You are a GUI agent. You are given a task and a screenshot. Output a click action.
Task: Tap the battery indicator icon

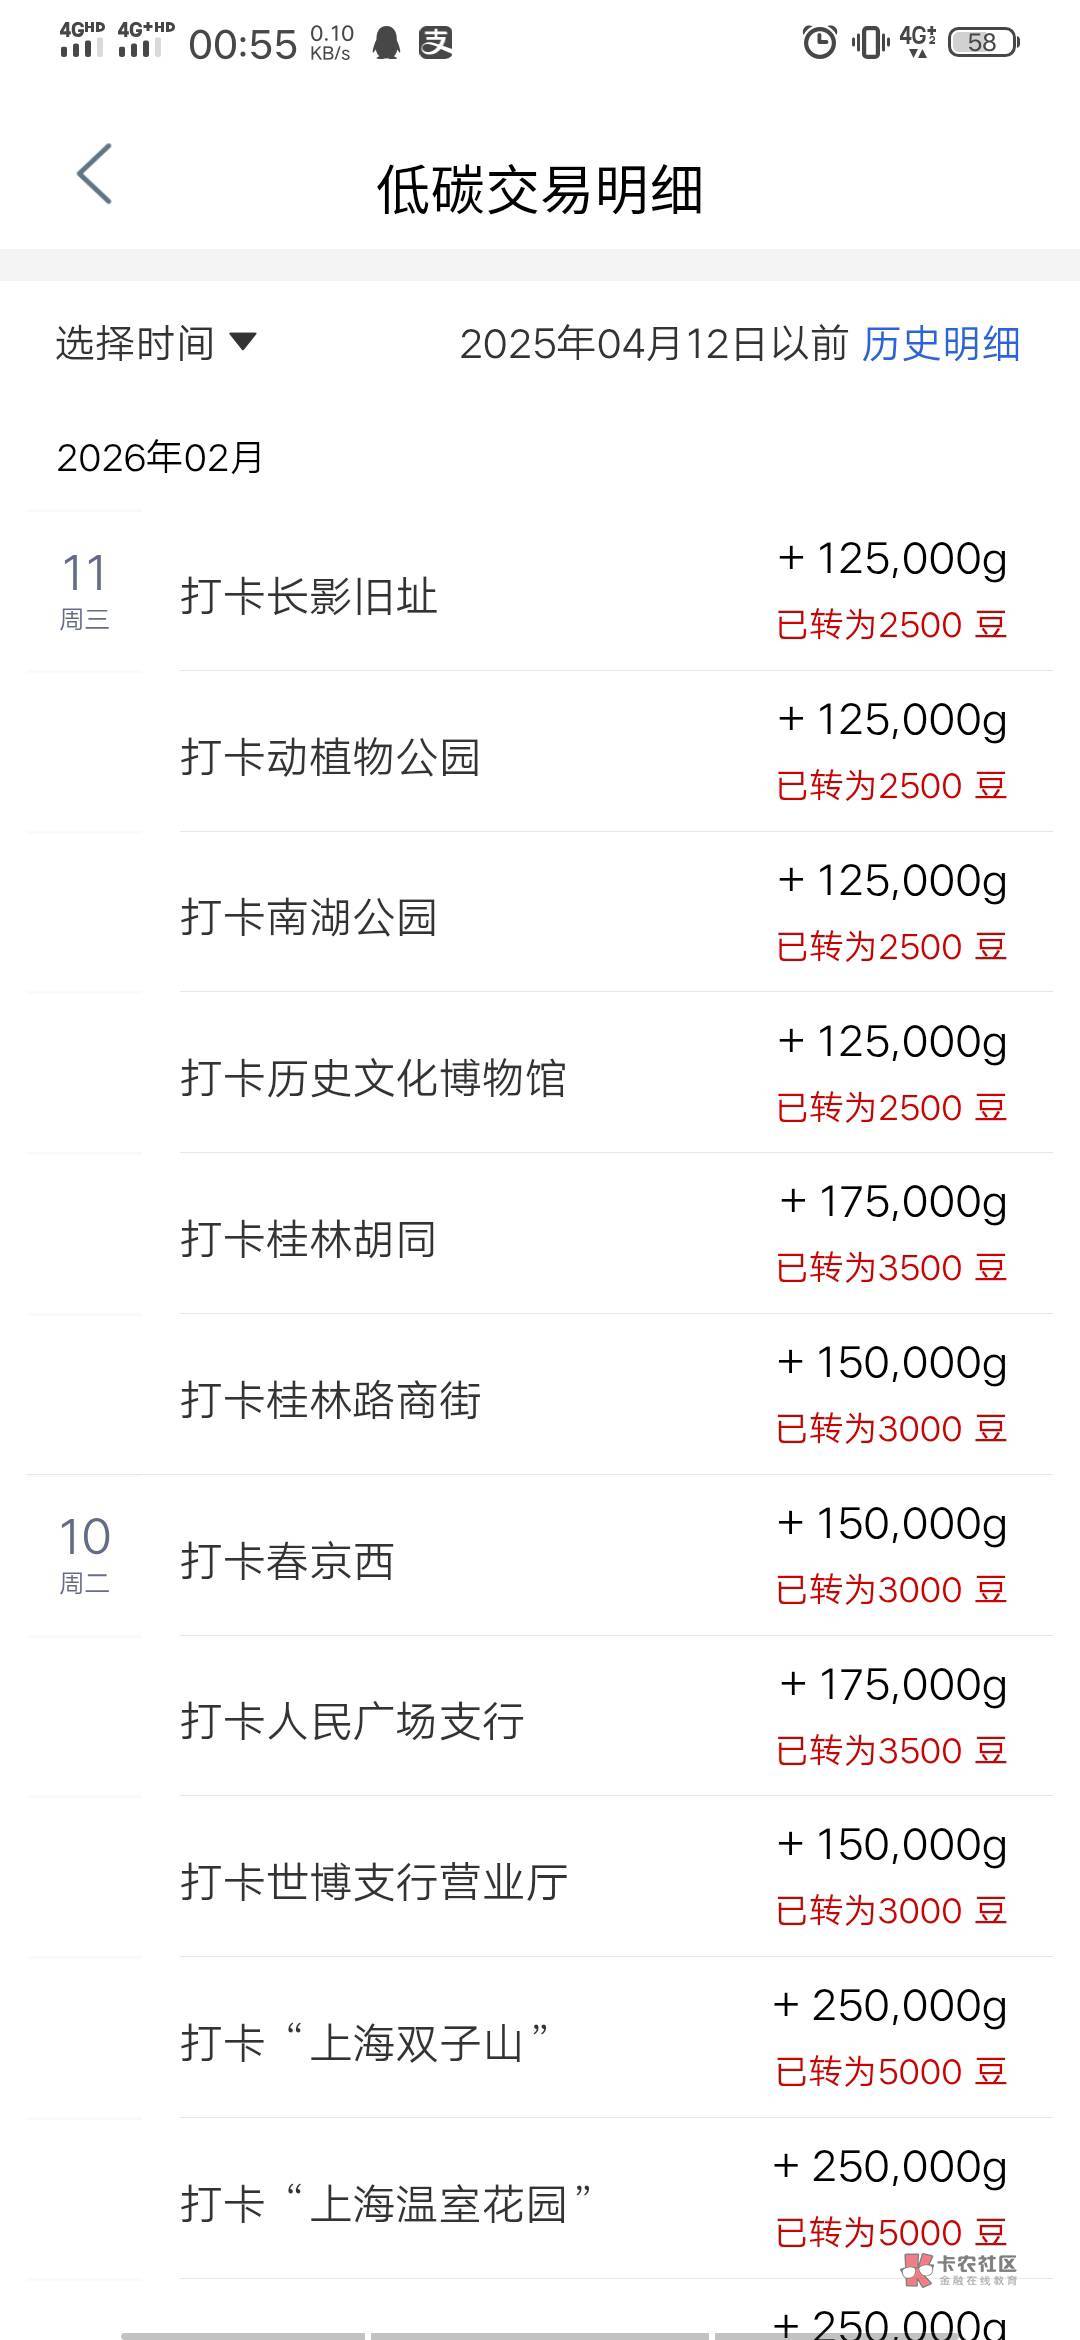pyautogui.click(x=983, y=42)
